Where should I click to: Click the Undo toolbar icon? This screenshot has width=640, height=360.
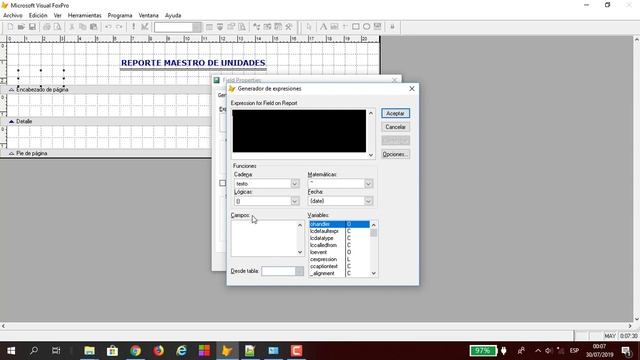pyautogui.click(x=108, y=27)
